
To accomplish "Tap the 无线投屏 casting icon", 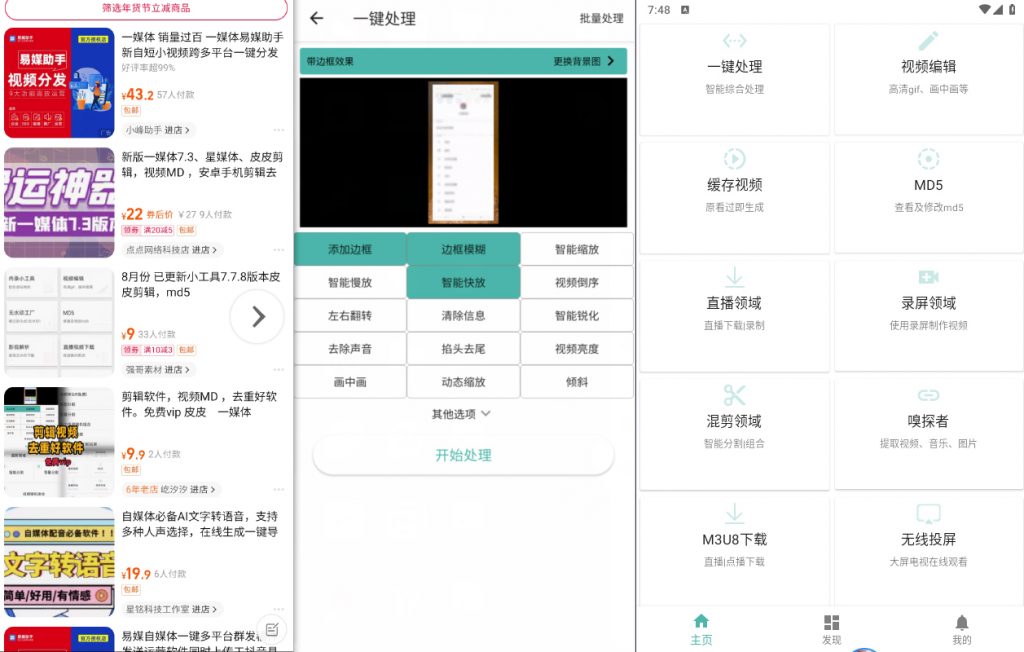I will click(x=928, y=513).
